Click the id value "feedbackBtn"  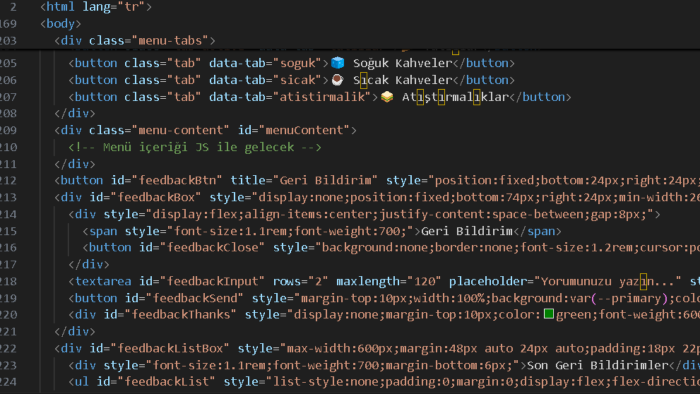[x=177, y=180]
